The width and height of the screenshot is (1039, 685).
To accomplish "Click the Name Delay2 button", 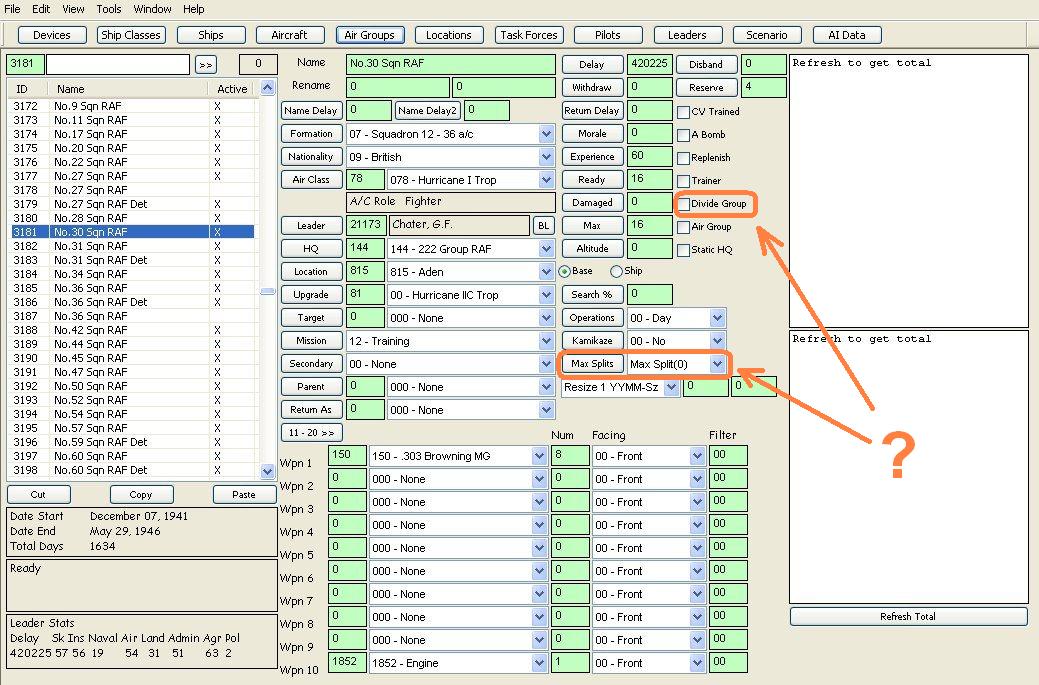I will (x=427, y=111).
